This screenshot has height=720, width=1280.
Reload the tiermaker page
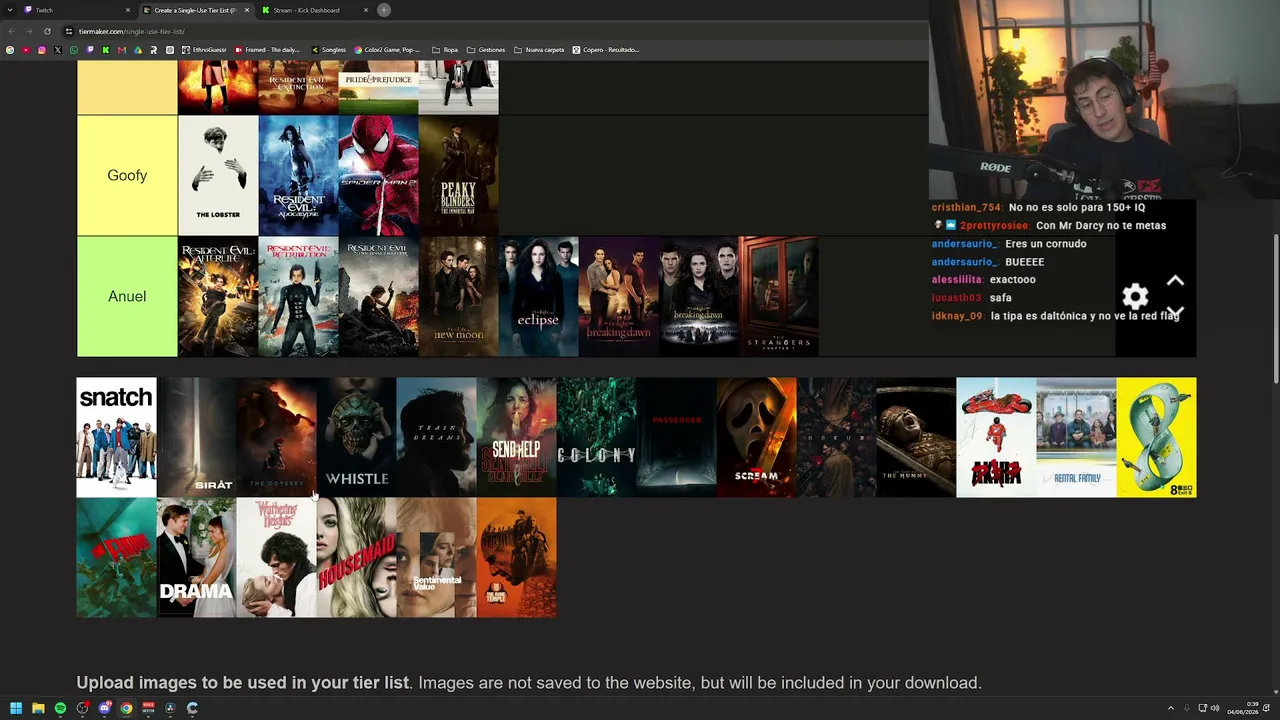(47, 31)
